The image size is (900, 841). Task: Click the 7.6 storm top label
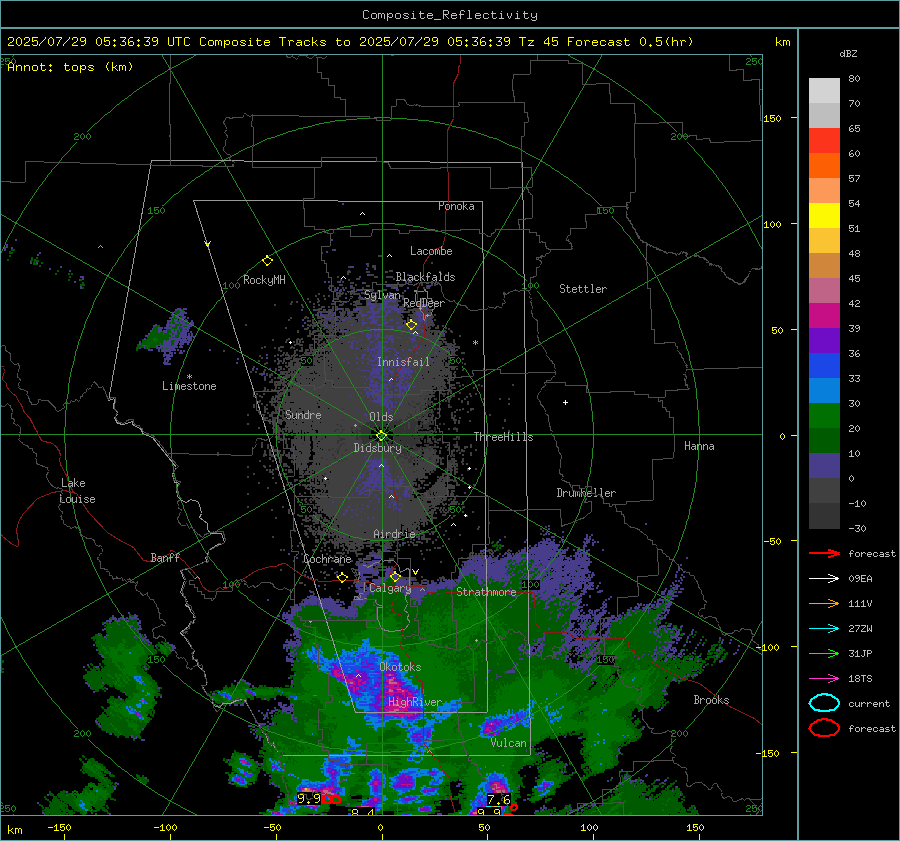(499, 799)
